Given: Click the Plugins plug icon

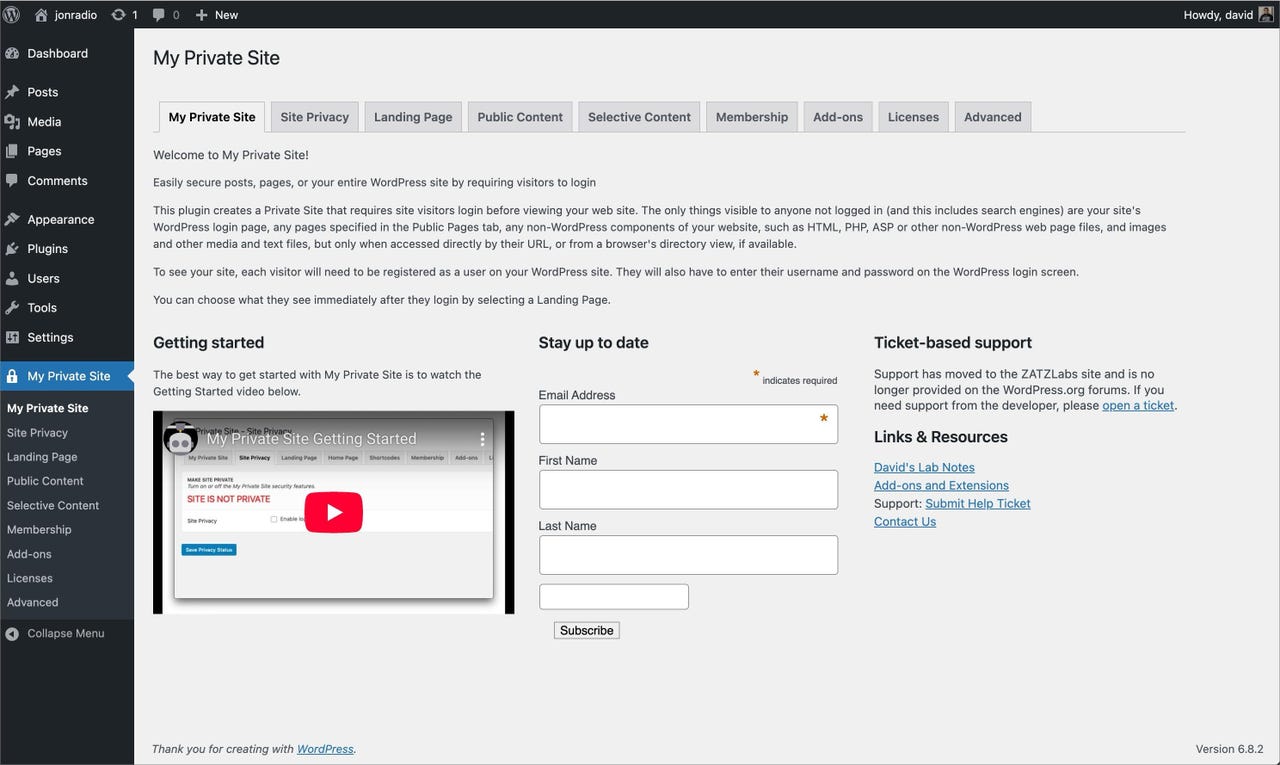Looking at the screenshot, I should (x=12, y=249).
